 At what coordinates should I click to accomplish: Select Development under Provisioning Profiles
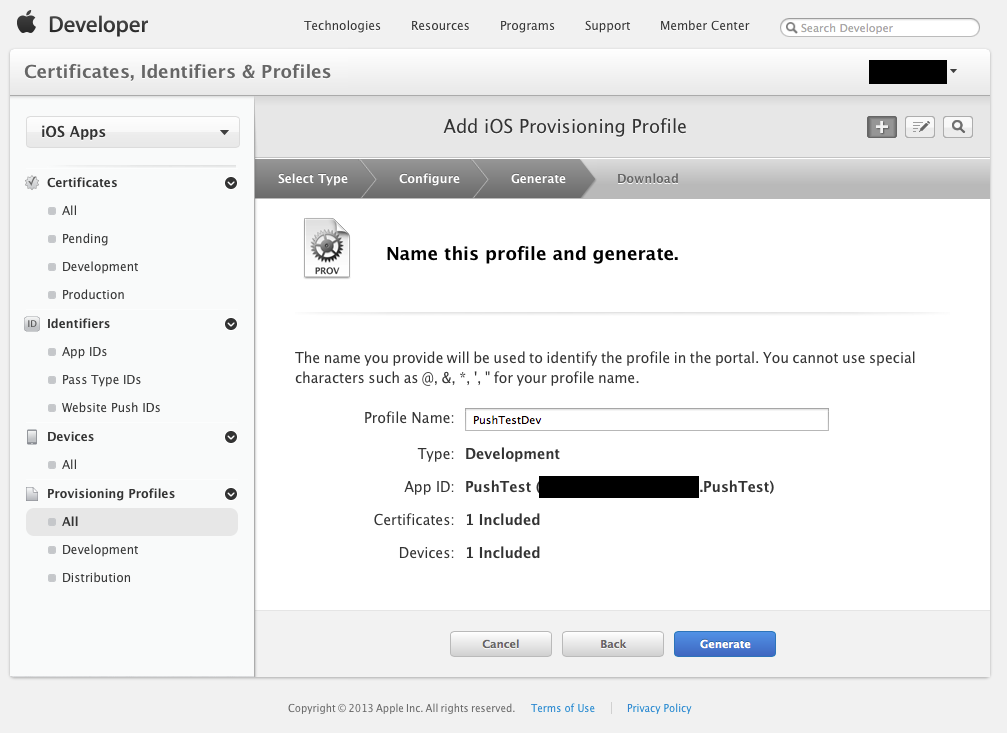click(x=100, y=550)
